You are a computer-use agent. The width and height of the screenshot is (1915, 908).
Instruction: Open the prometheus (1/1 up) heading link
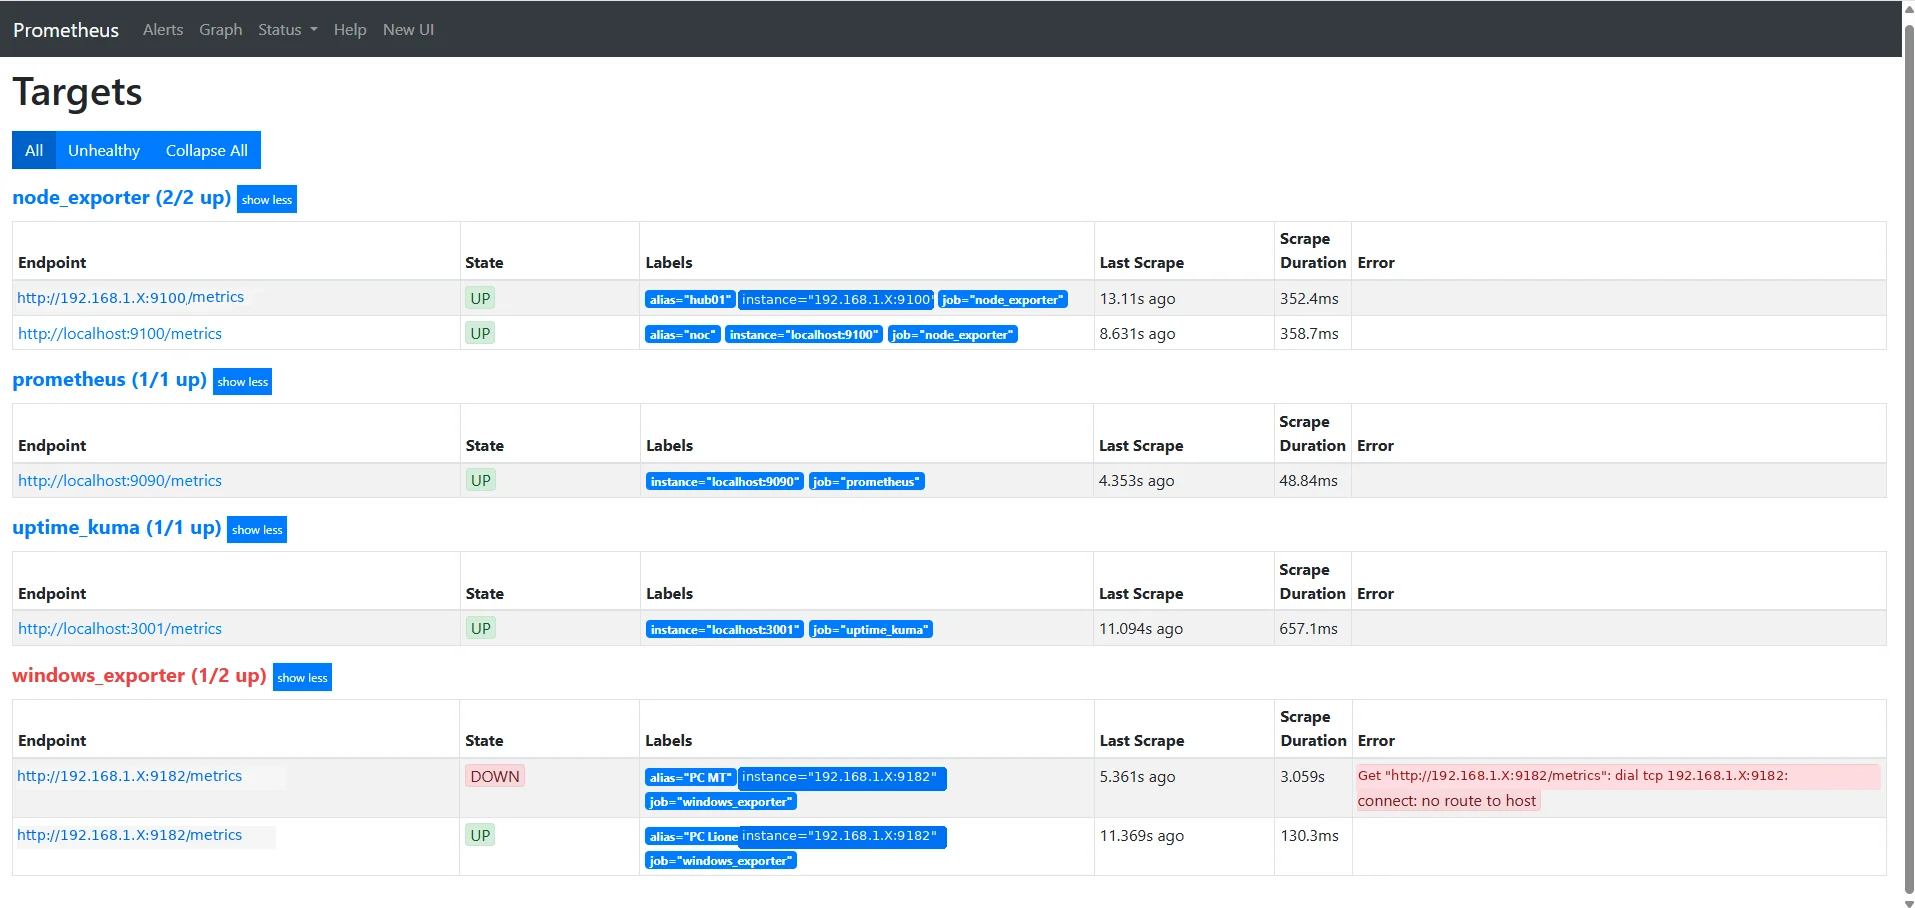110,380
